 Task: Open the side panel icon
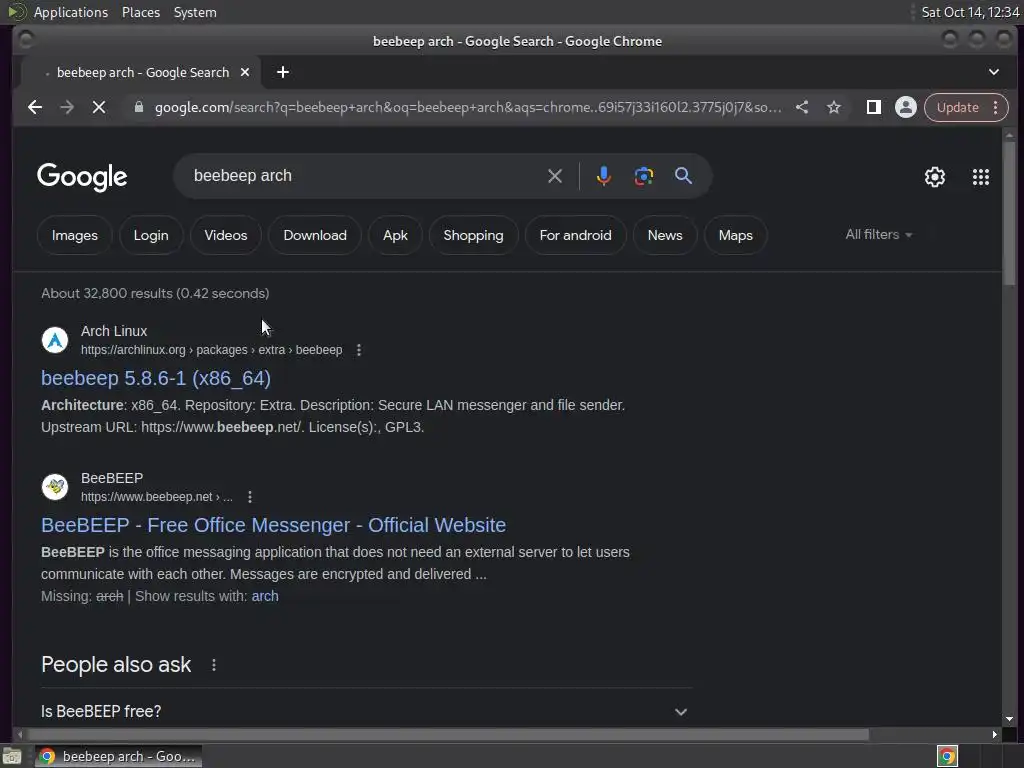(x=873, y=107)
